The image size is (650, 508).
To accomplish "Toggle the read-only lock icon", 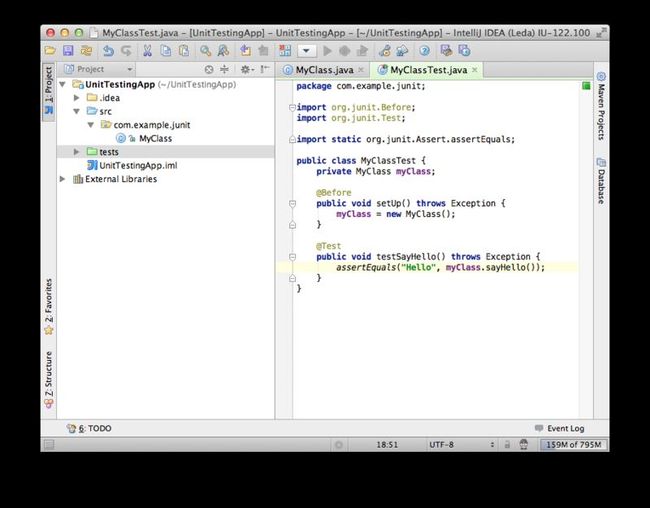I will [x=507, y=445].
